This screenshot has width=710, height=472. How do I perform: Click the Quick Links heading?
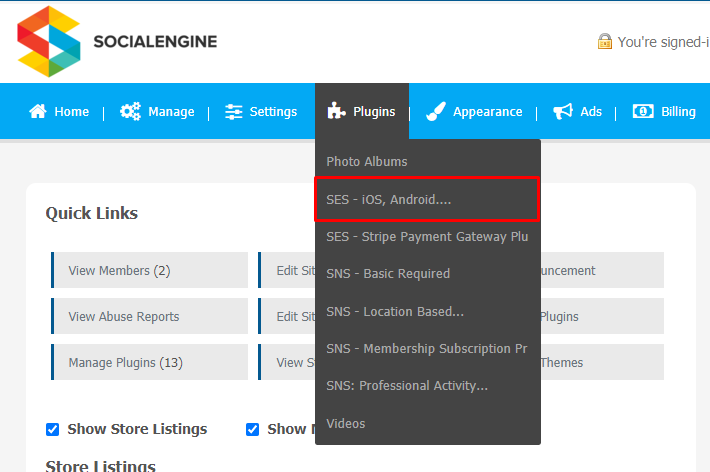(91, 213)
